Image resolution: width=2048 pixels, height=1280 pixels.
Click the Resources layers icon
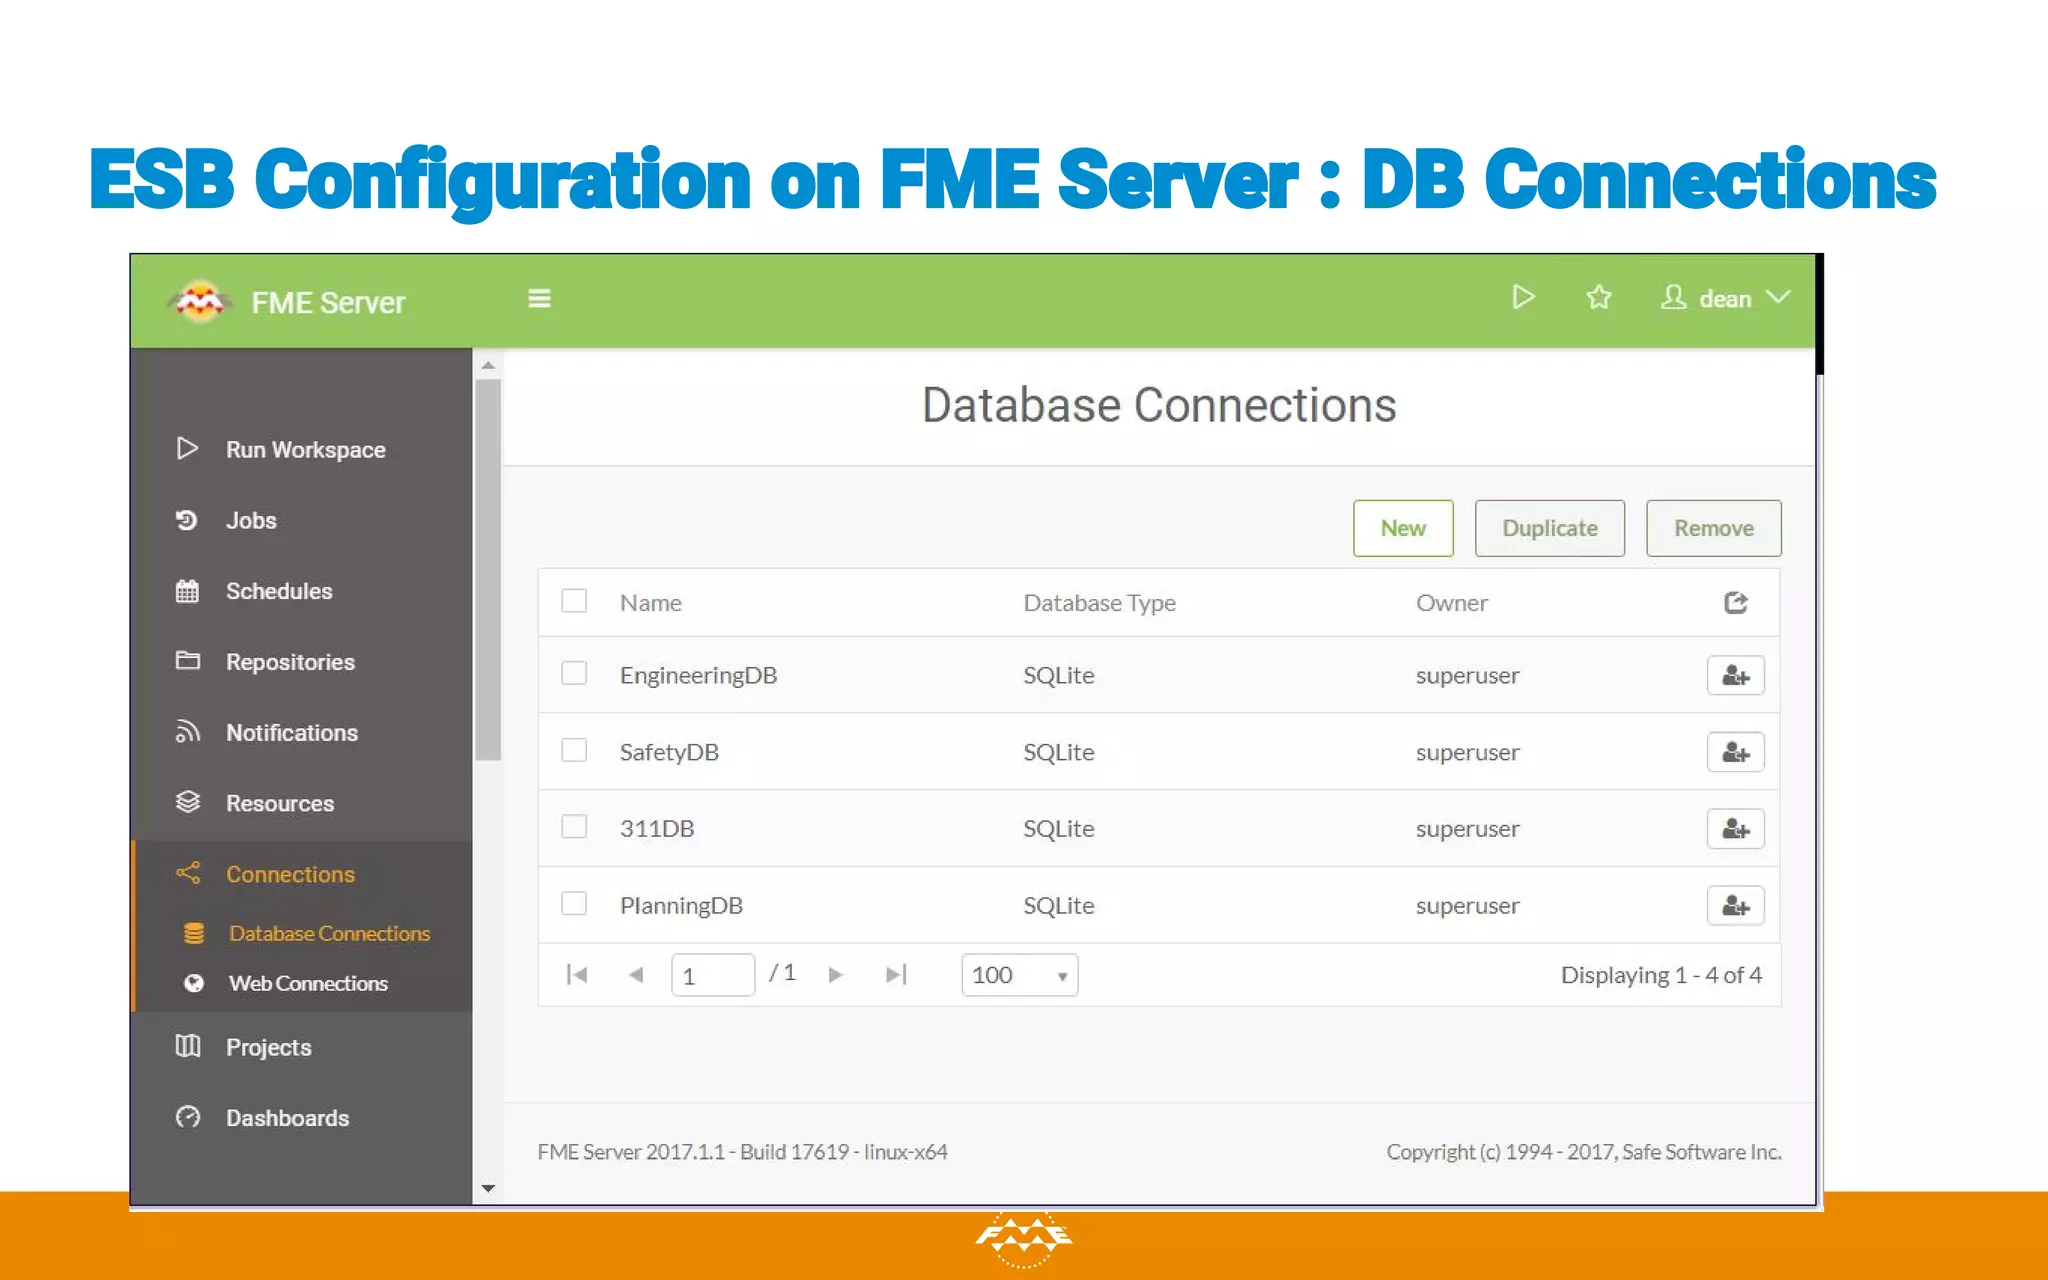pyautogui.click(x=187, y=802)
